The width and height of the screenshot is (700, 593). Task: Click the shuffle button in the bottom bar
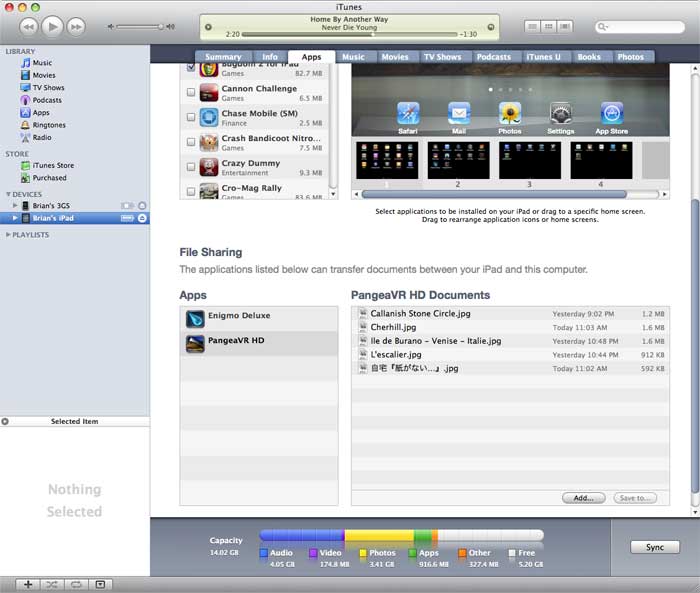[x=52, y=584]
